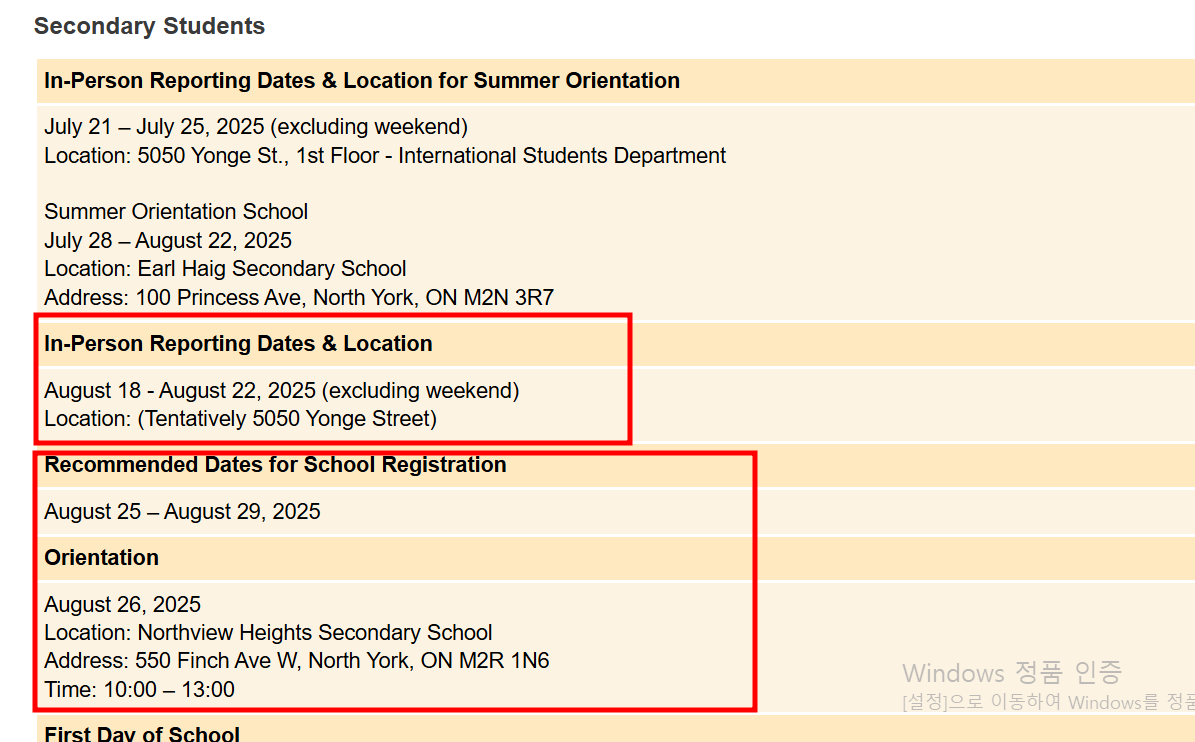Select the Tentatively 5050 Yonge Street location

point(240,419)
